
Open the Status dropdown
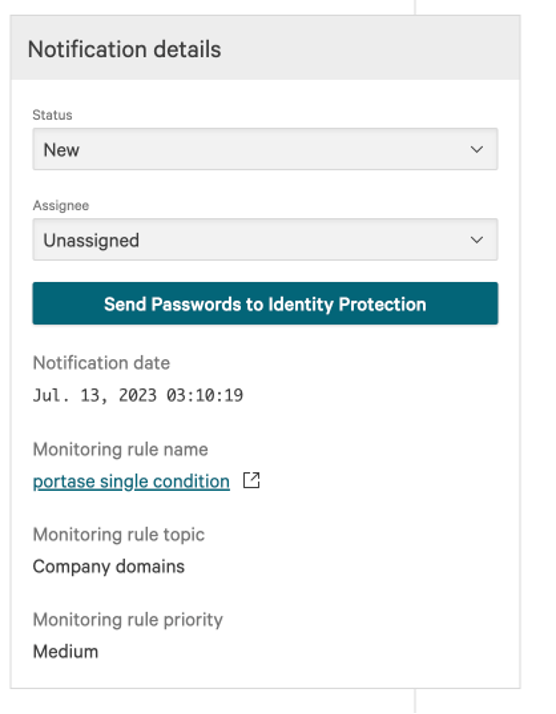(265, 149)
